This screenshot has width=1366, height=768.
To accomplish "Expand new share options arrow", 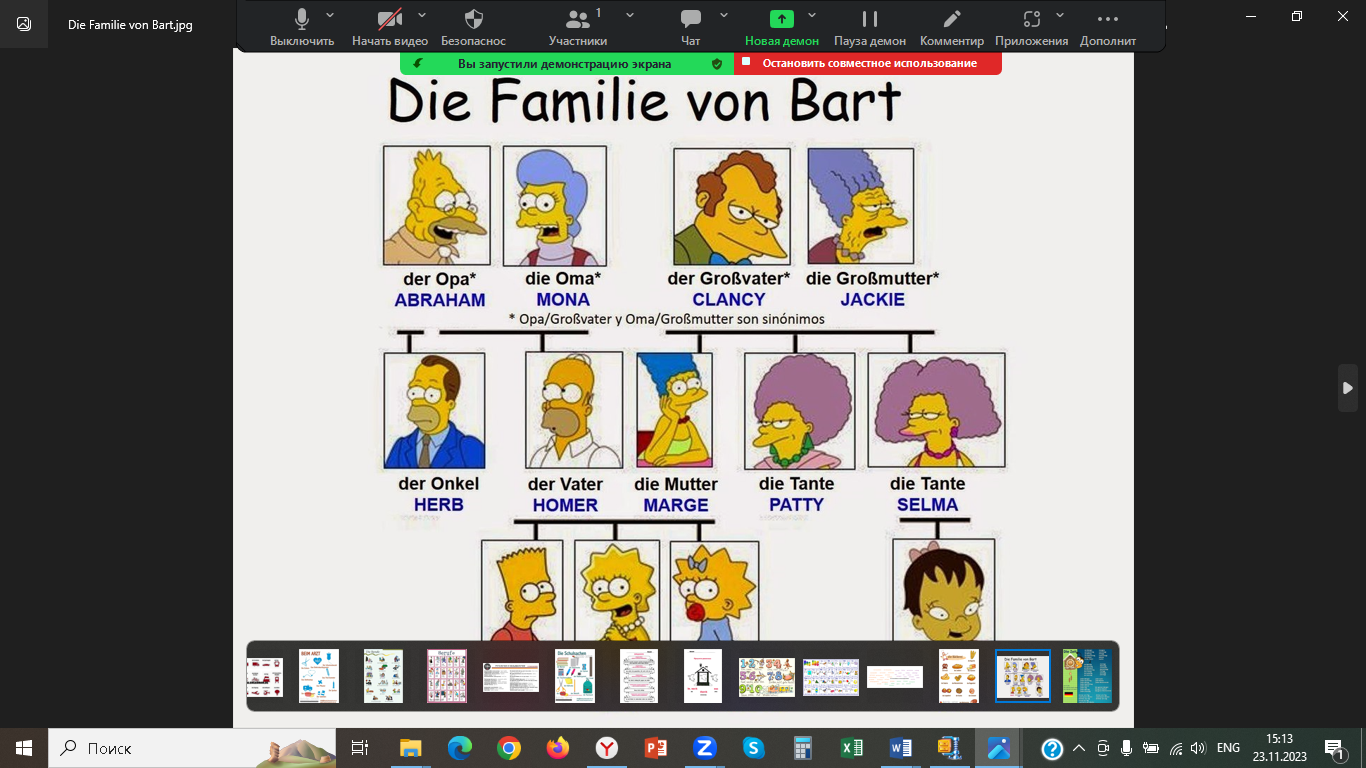I will (x=812, y=15).
